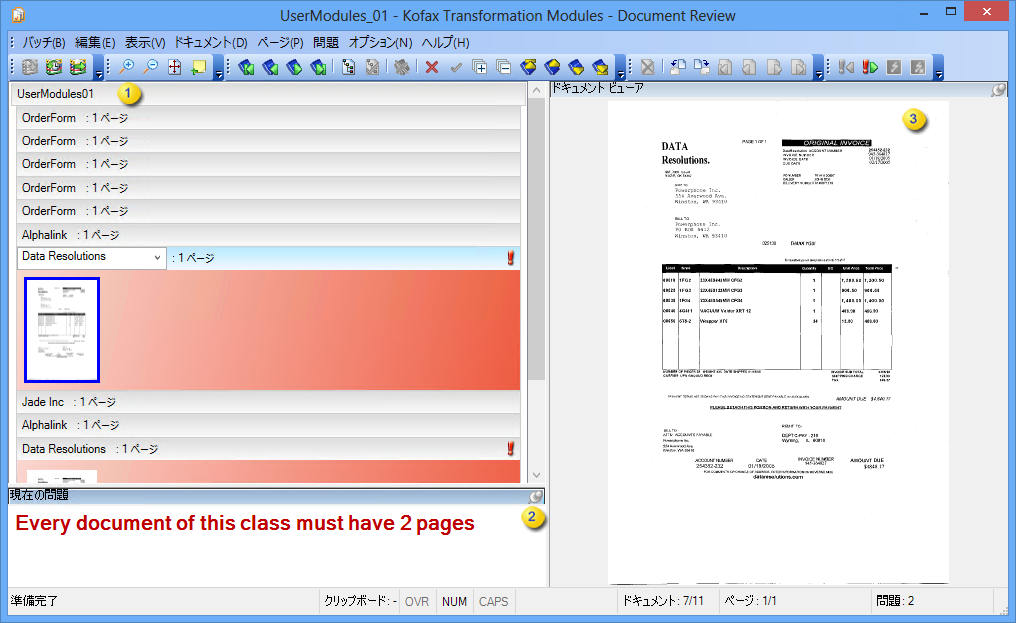
Task: Open the Data Resolutions class dropdown
Action: (158, 258)
